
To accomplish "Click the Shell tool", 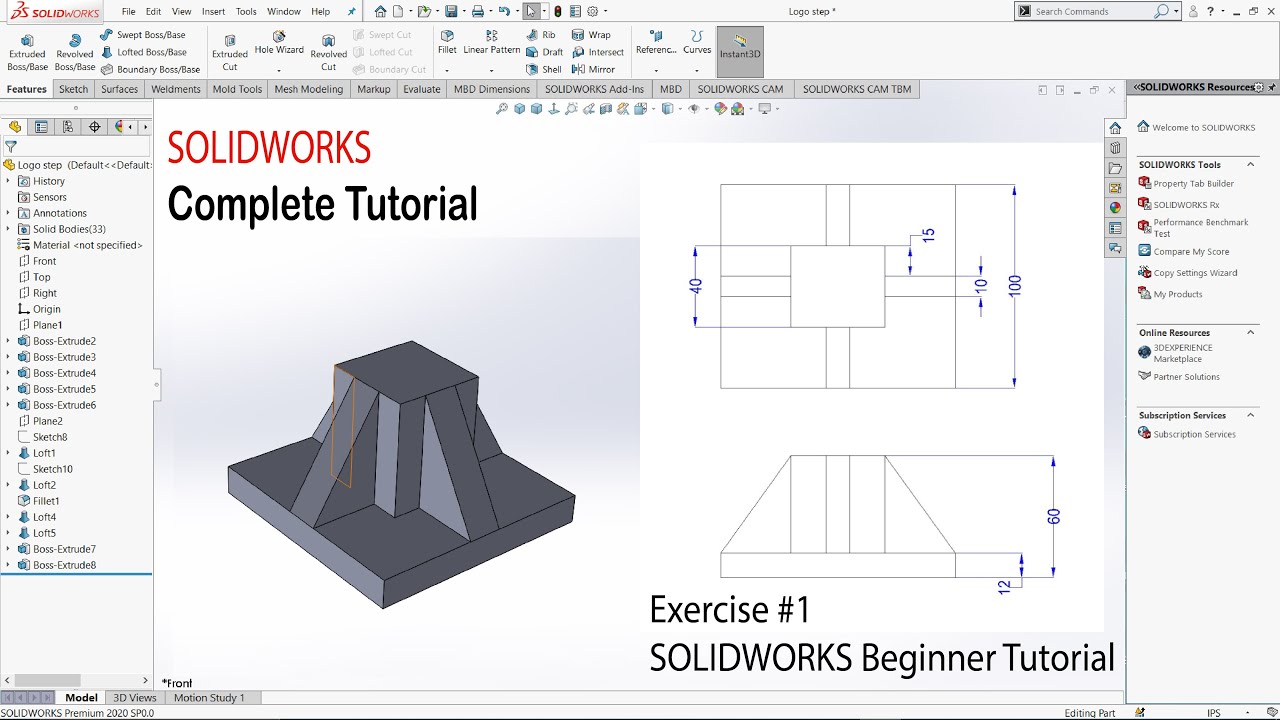I will [x=544, y=70].
